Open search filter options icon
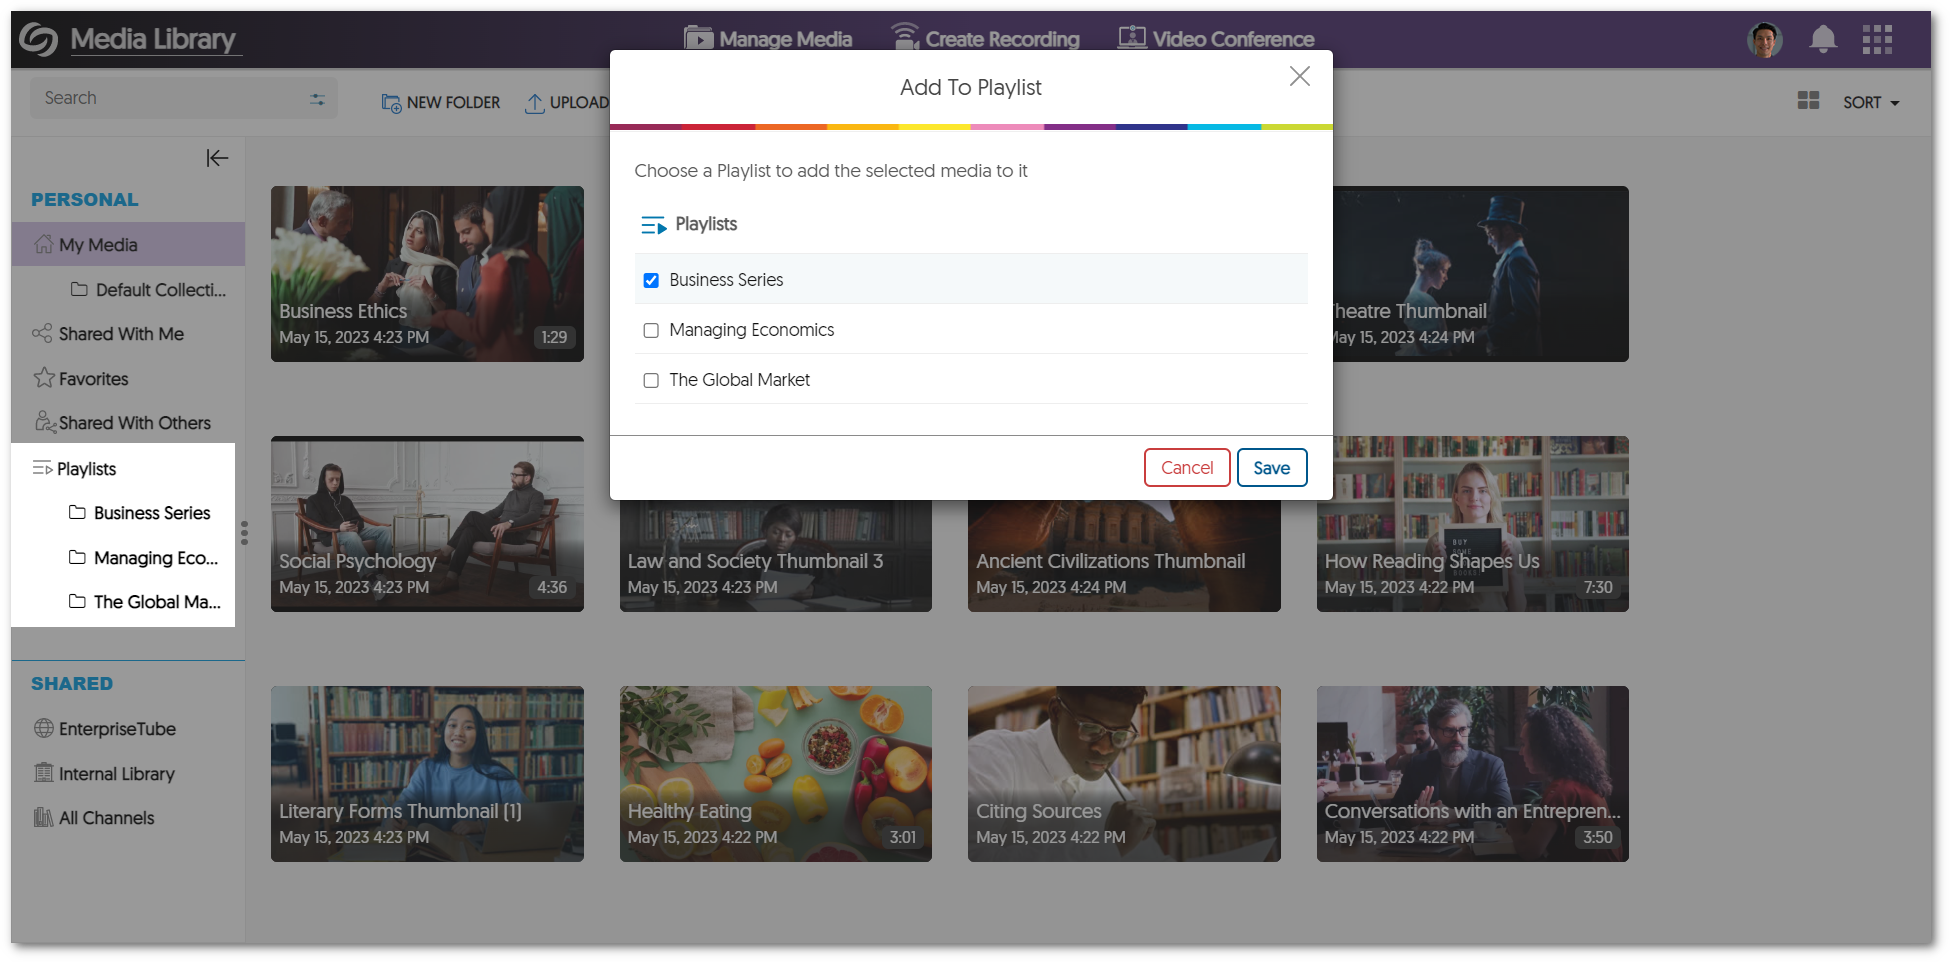 (x=317, y=98)
